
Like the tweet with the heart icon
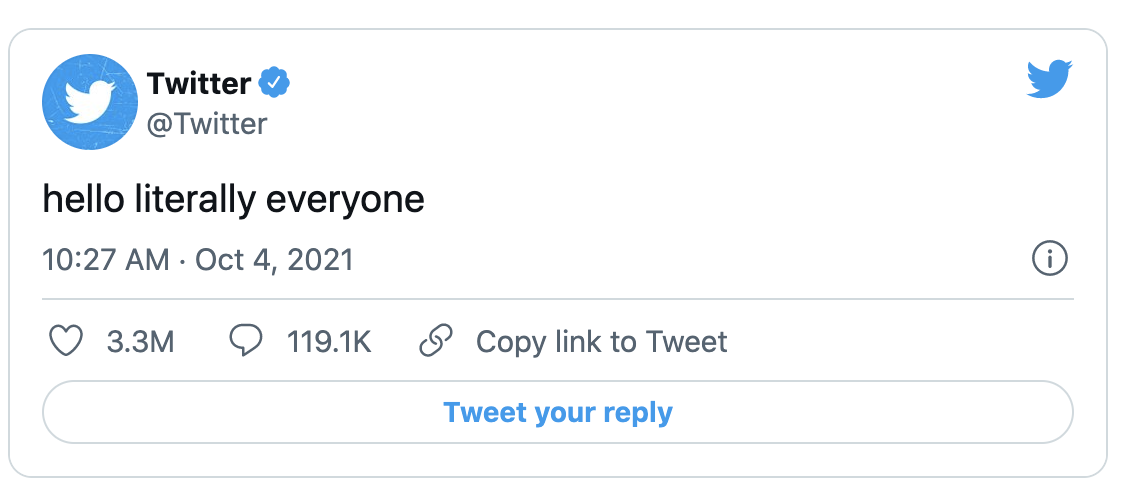[66, 342]
